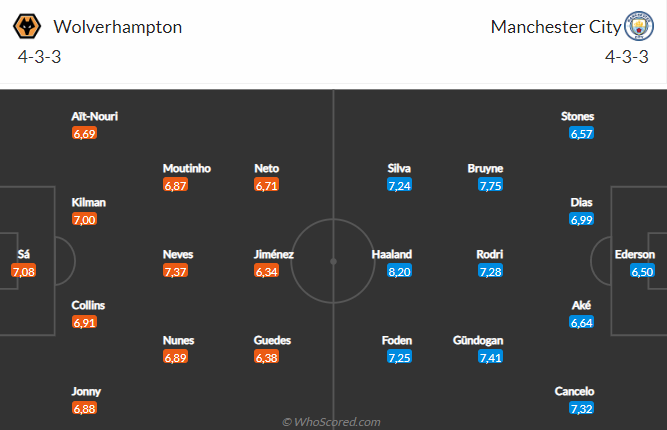Select Haaland's 8,20 rating badge
667x430 pixels.
pos(399,271)
